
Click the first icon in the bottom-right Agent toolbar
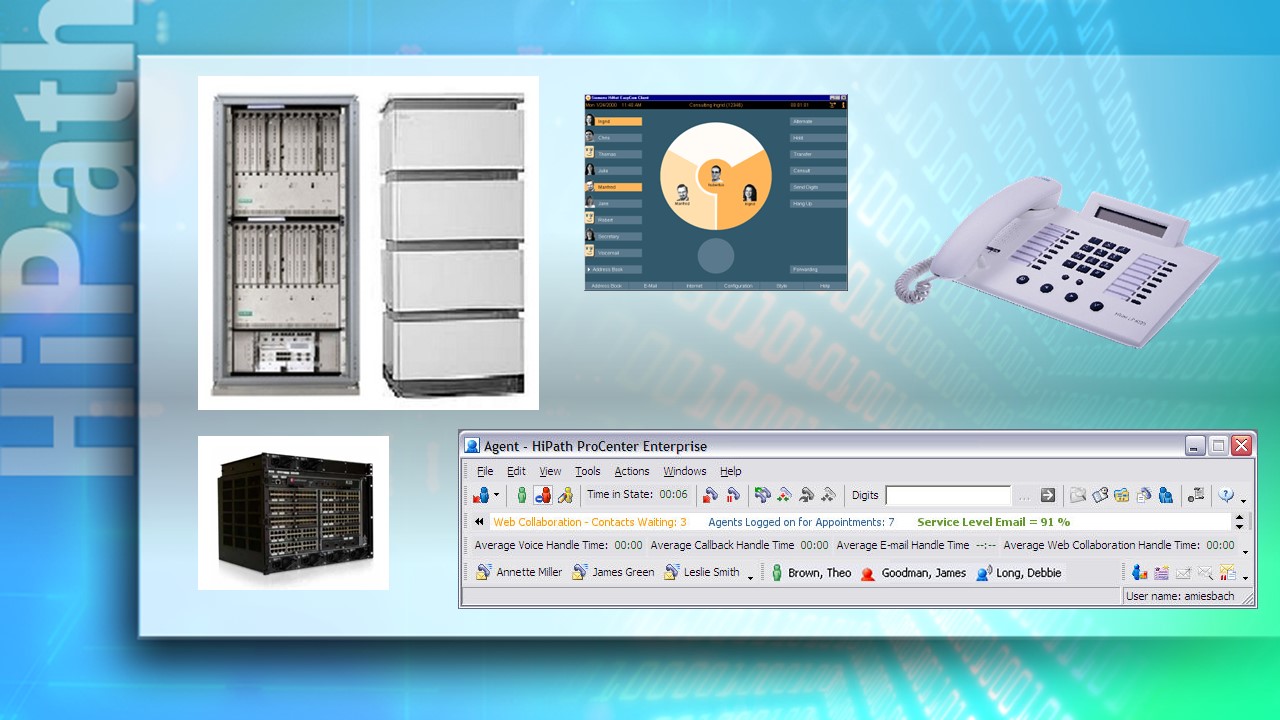pyautogui.click(x=1139, y=573)
